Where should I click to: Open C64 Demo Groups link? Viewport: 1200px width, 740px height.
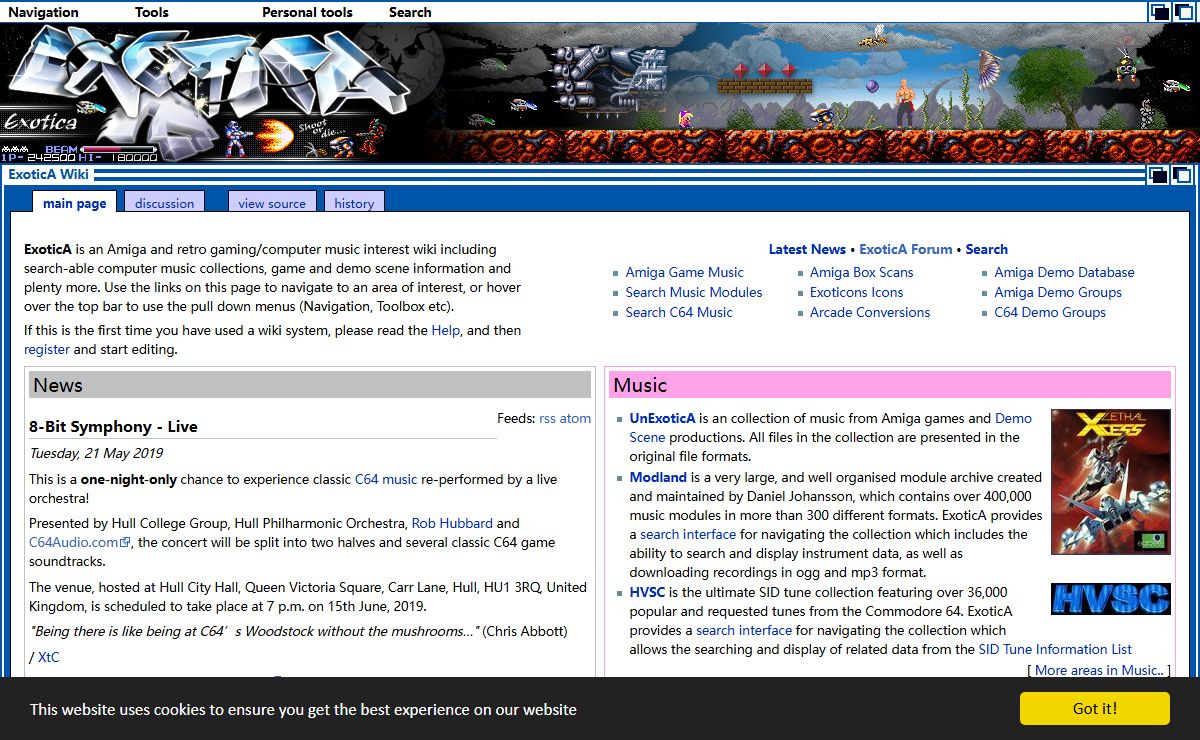pyautogui.click(x=1050, y=312)
